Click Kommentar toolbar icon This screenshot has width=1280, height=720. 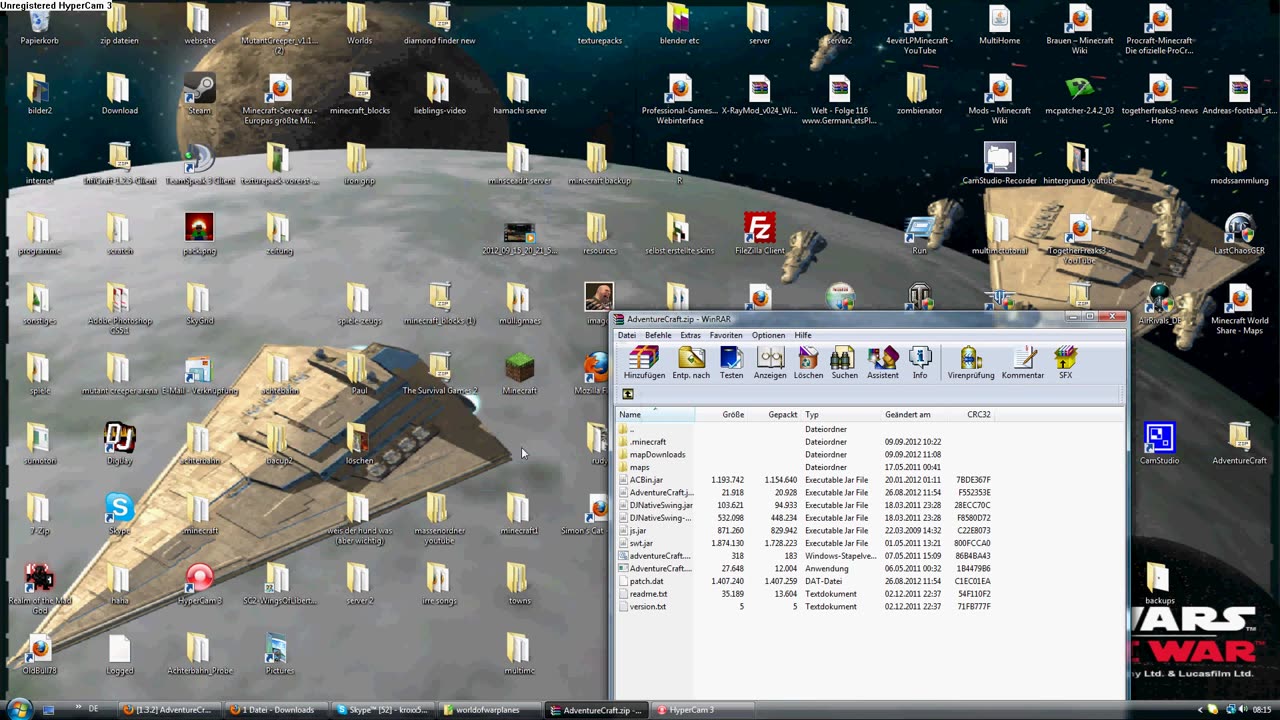[1023, 362]
